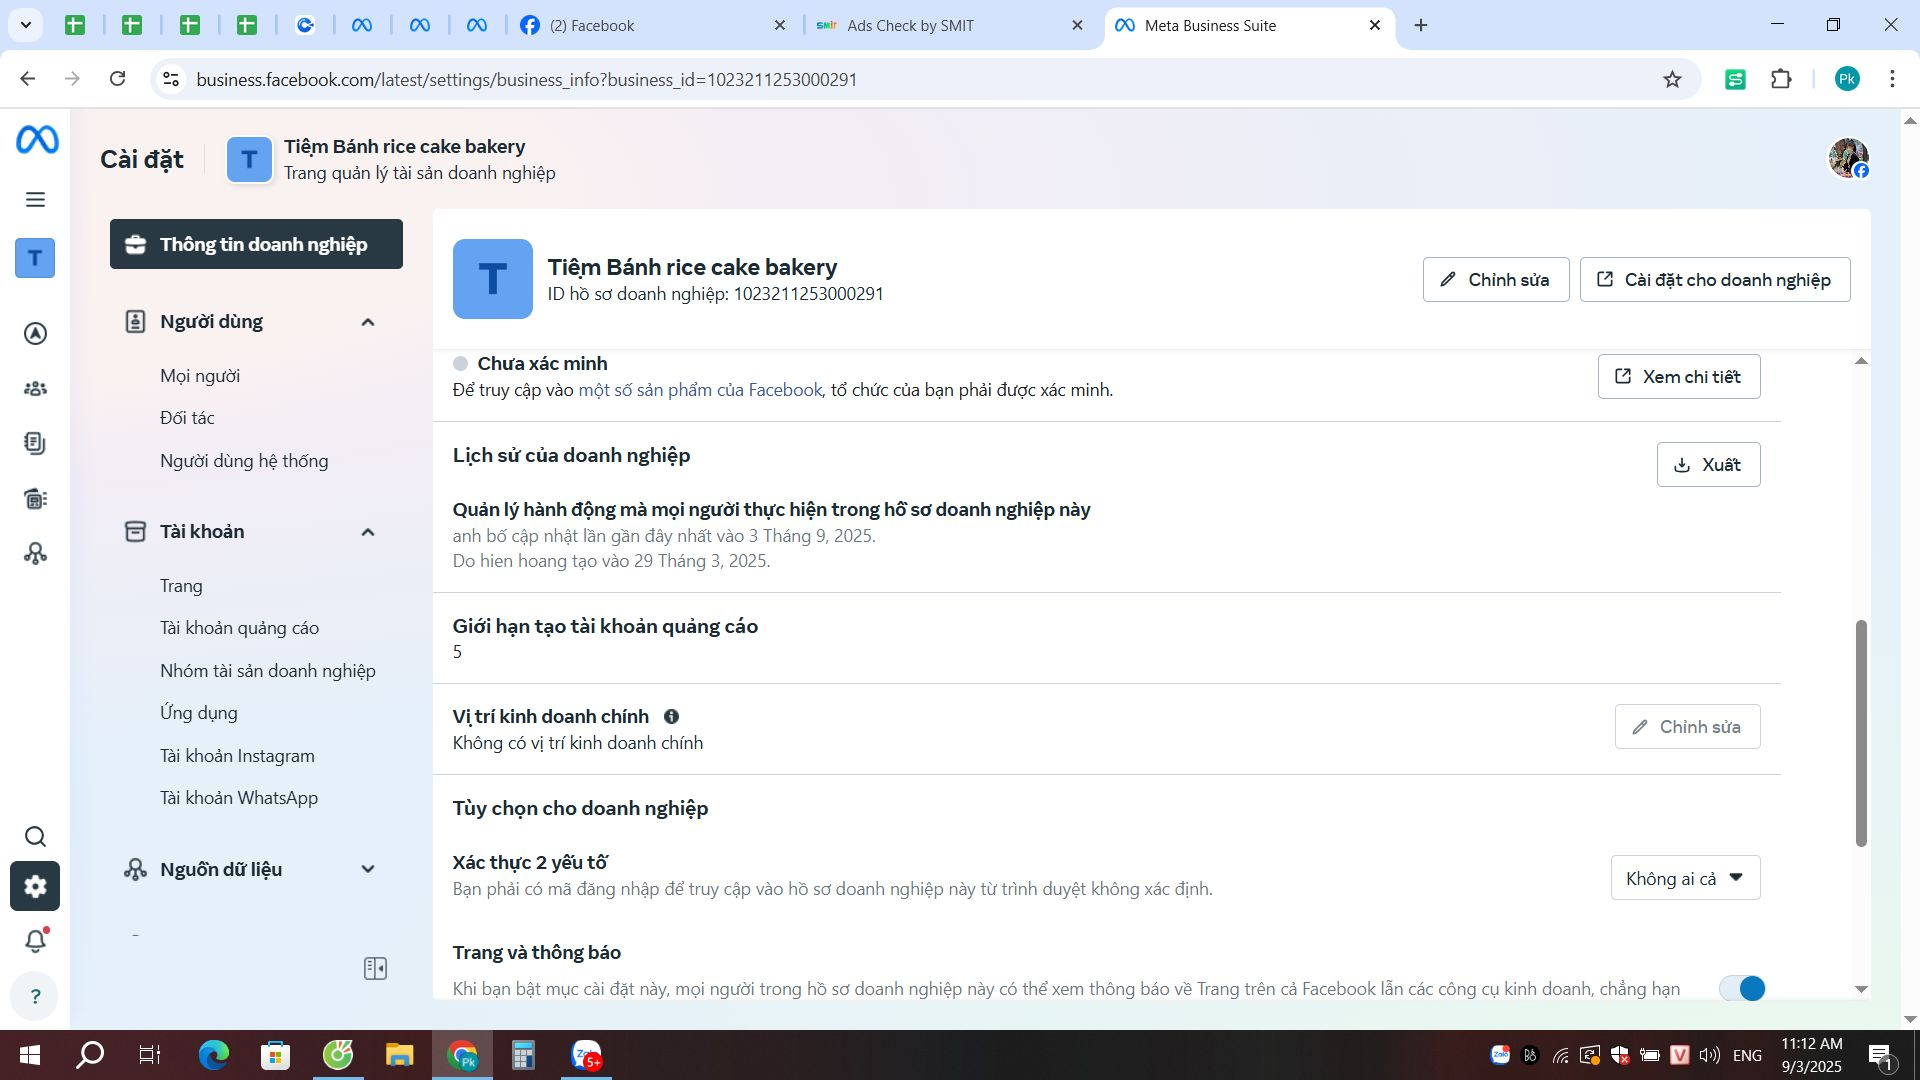Viewport: 1920px width, 1080px height.
Task: Bookmark this page with the star icon
Action: tap(1672, 79)
